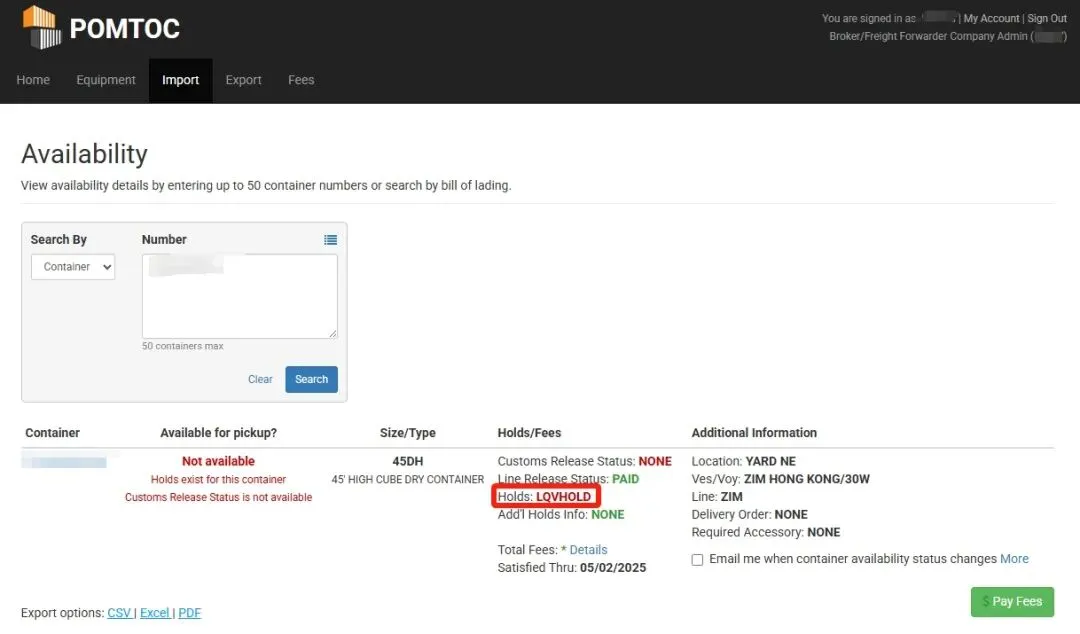Open Total Fees Details link
Screen dimensions: 1080x634
(x=588, y=550)
